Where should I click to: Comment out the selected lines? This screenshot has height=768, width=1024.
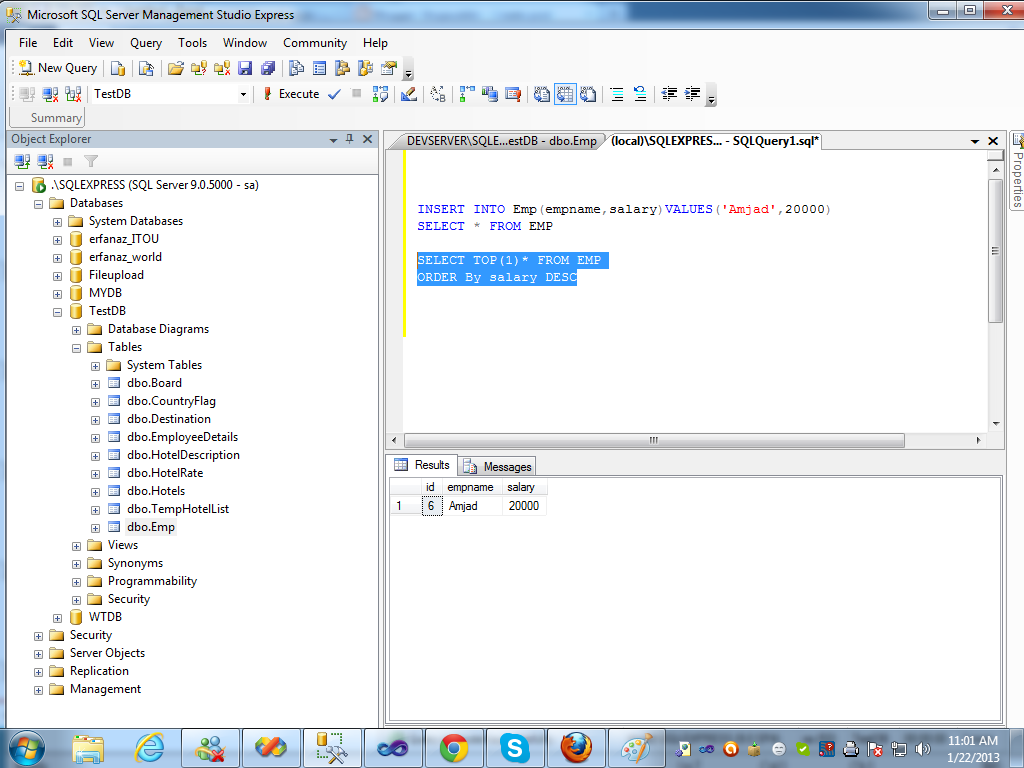pos(616,94)
